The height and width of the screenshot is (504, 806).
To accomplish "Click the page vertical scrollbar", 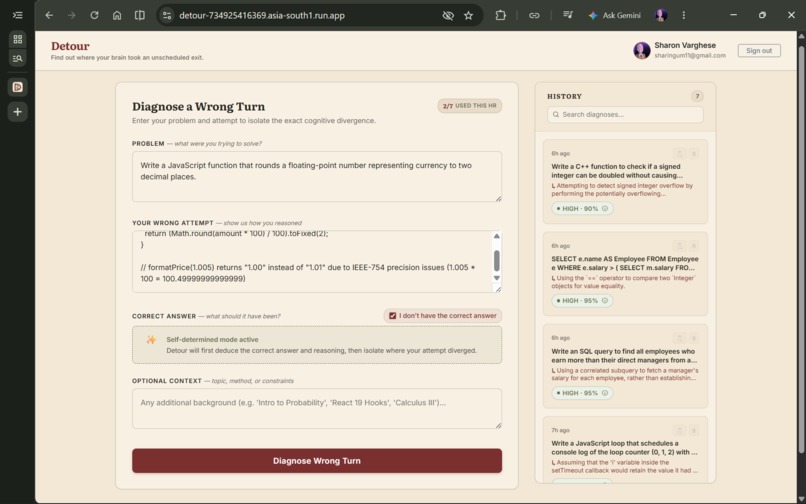I will tap(801, 249).
